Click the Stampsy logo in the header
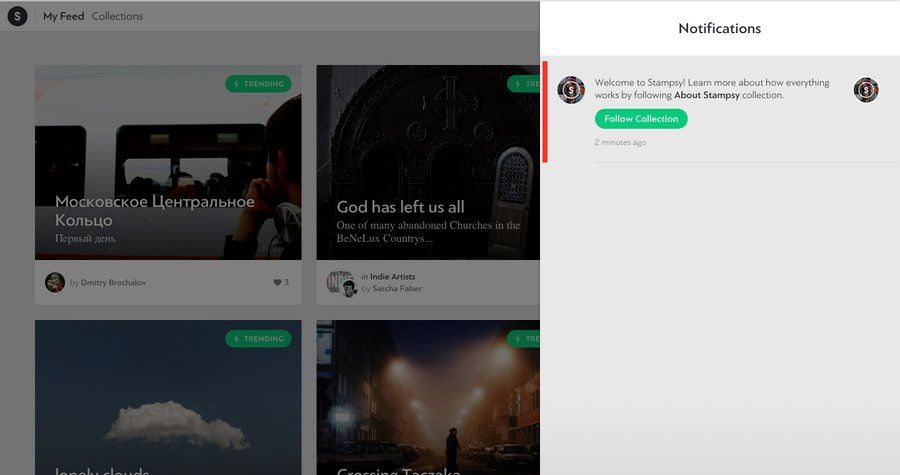This screenshot has height=475, width=900. pyautogui.click(x=17, y=16)
